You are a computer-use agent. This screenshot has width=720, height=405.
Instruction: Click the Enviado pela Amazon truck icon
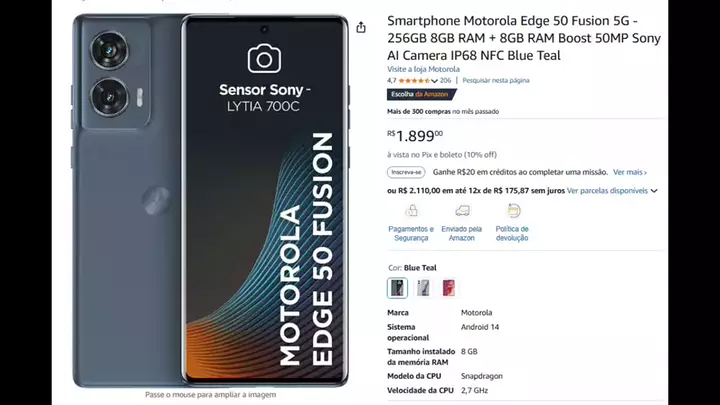[462, 211]
